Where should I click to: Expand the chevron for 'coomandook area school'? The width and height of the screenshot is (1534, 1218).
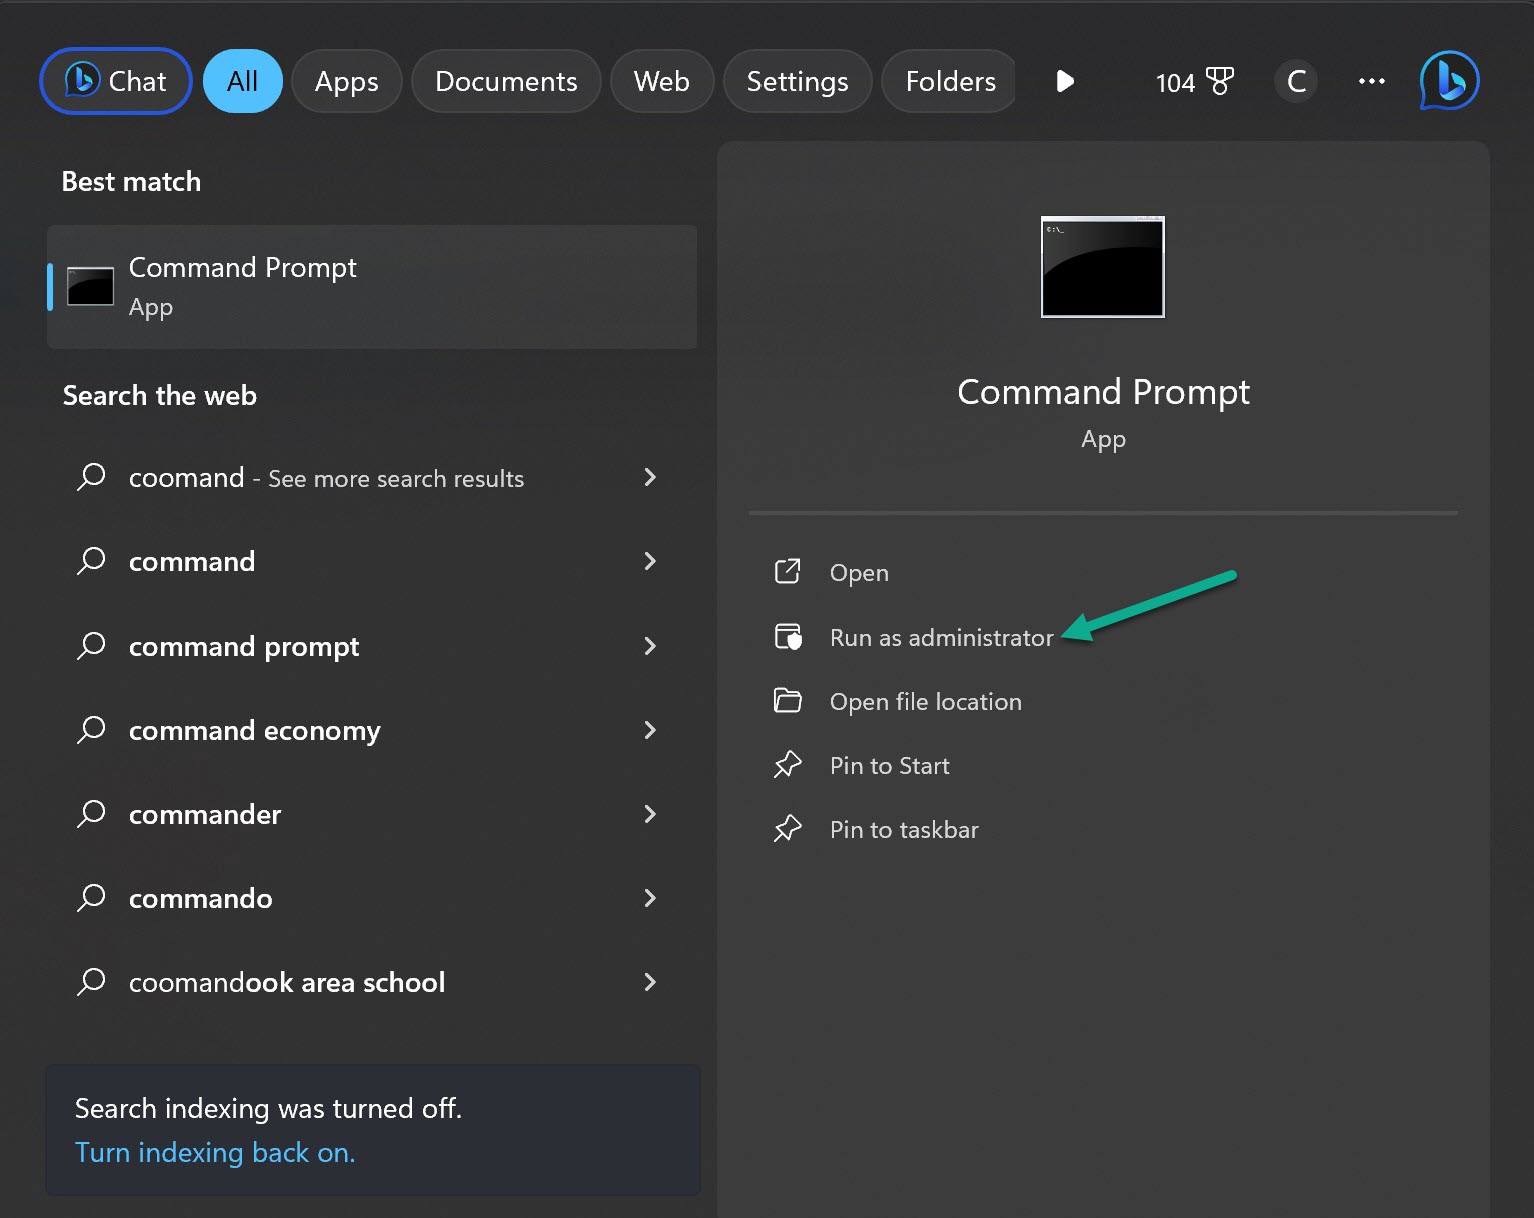[x=650, y=982]
